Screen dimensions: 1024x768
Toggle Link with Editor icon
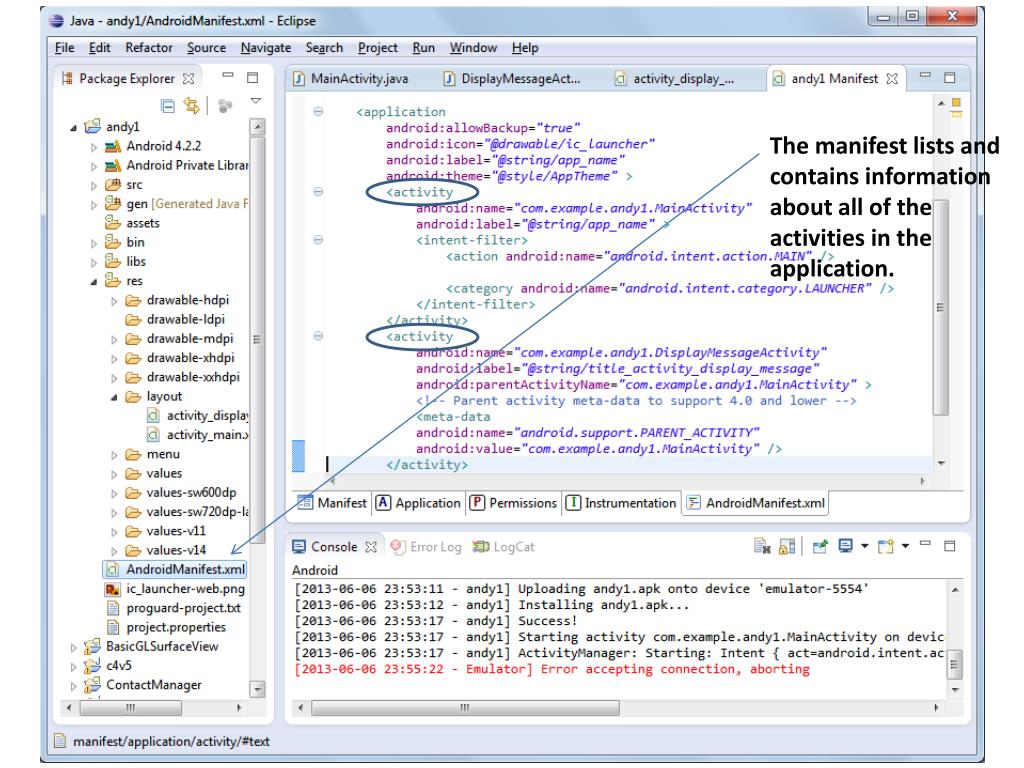coord(191,105)
